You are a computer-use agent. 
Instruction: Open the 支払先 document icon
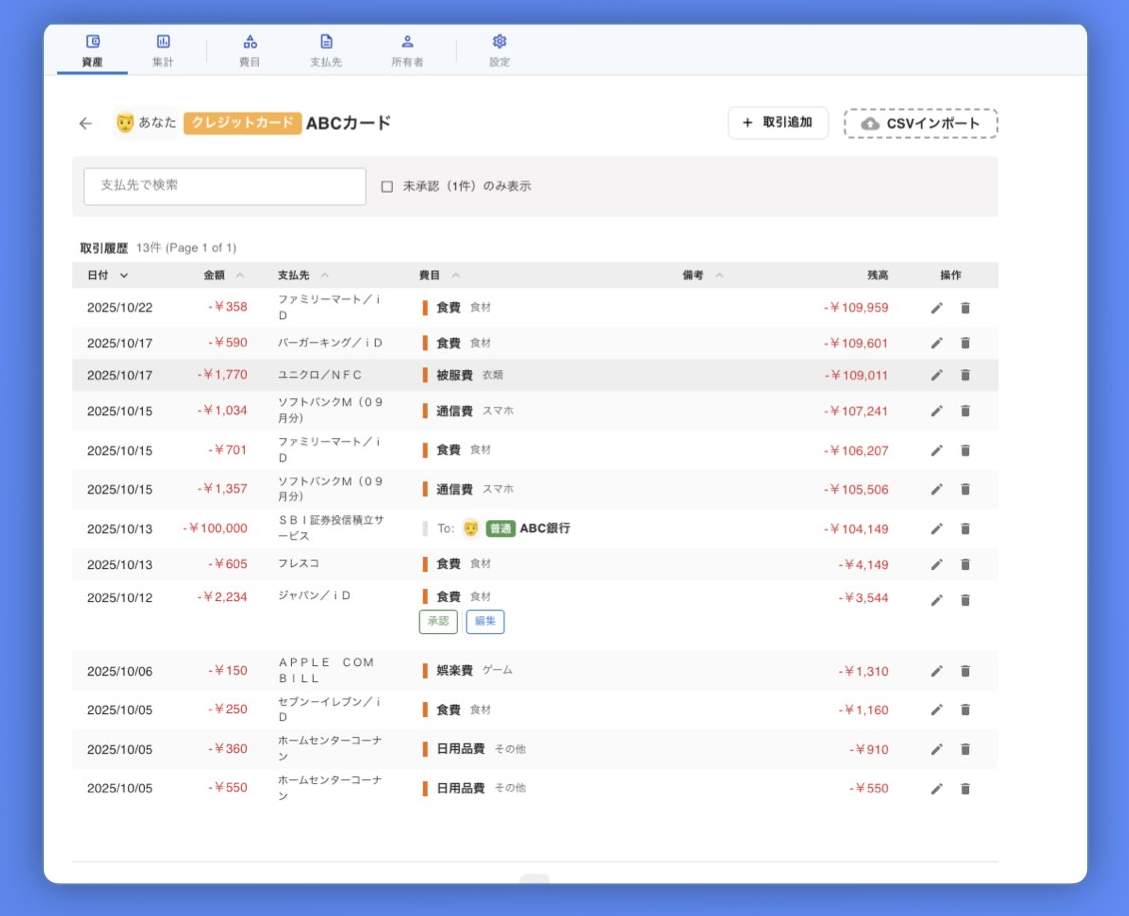(x=324, y=44)
